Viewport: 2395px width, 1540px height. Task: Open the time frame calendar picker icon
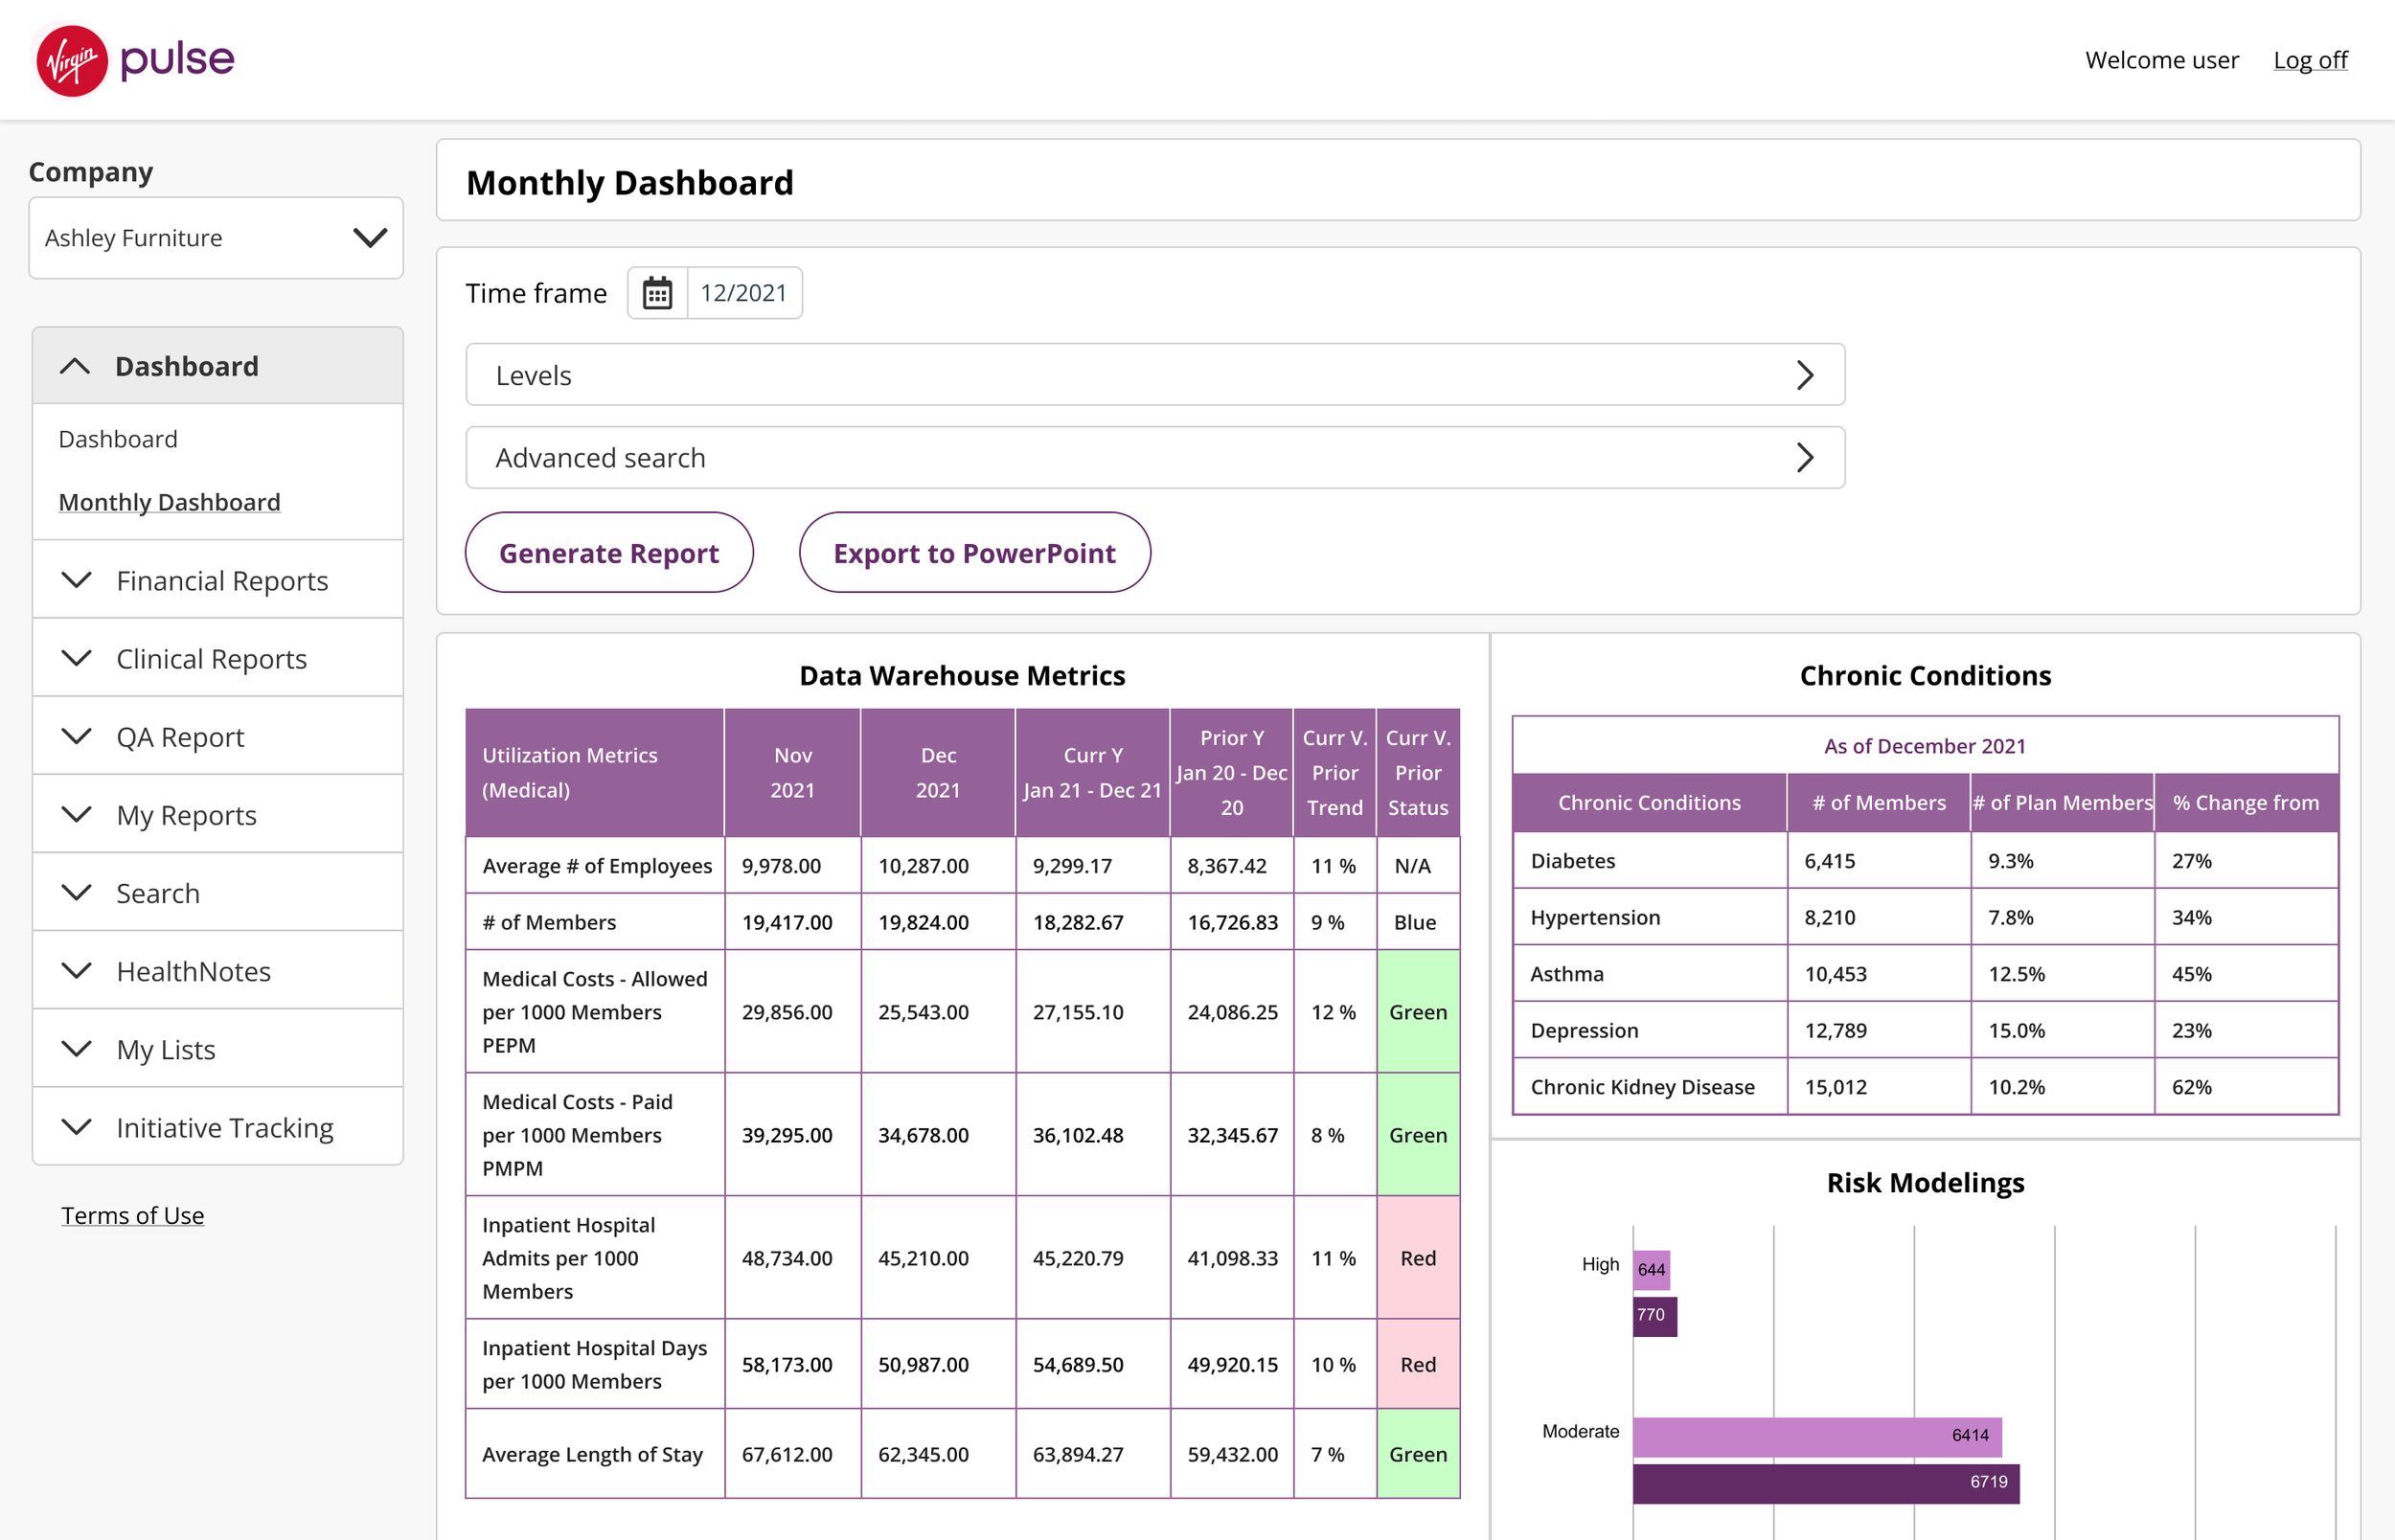point(657,293)
